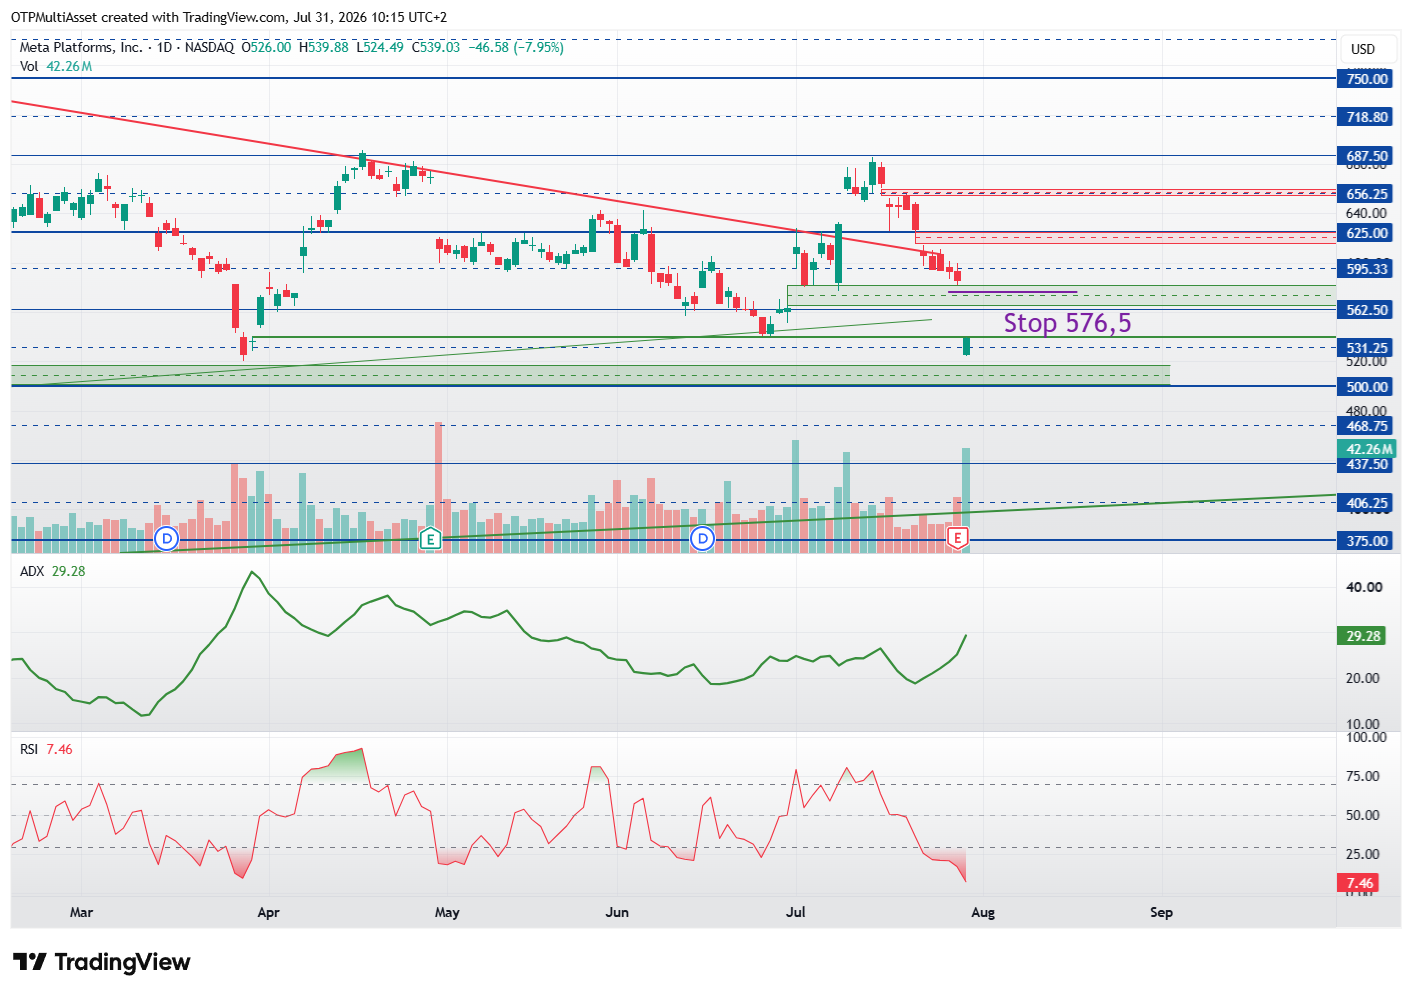Click the Meta Platforms, Inc. symbol title

coord(81,47)
